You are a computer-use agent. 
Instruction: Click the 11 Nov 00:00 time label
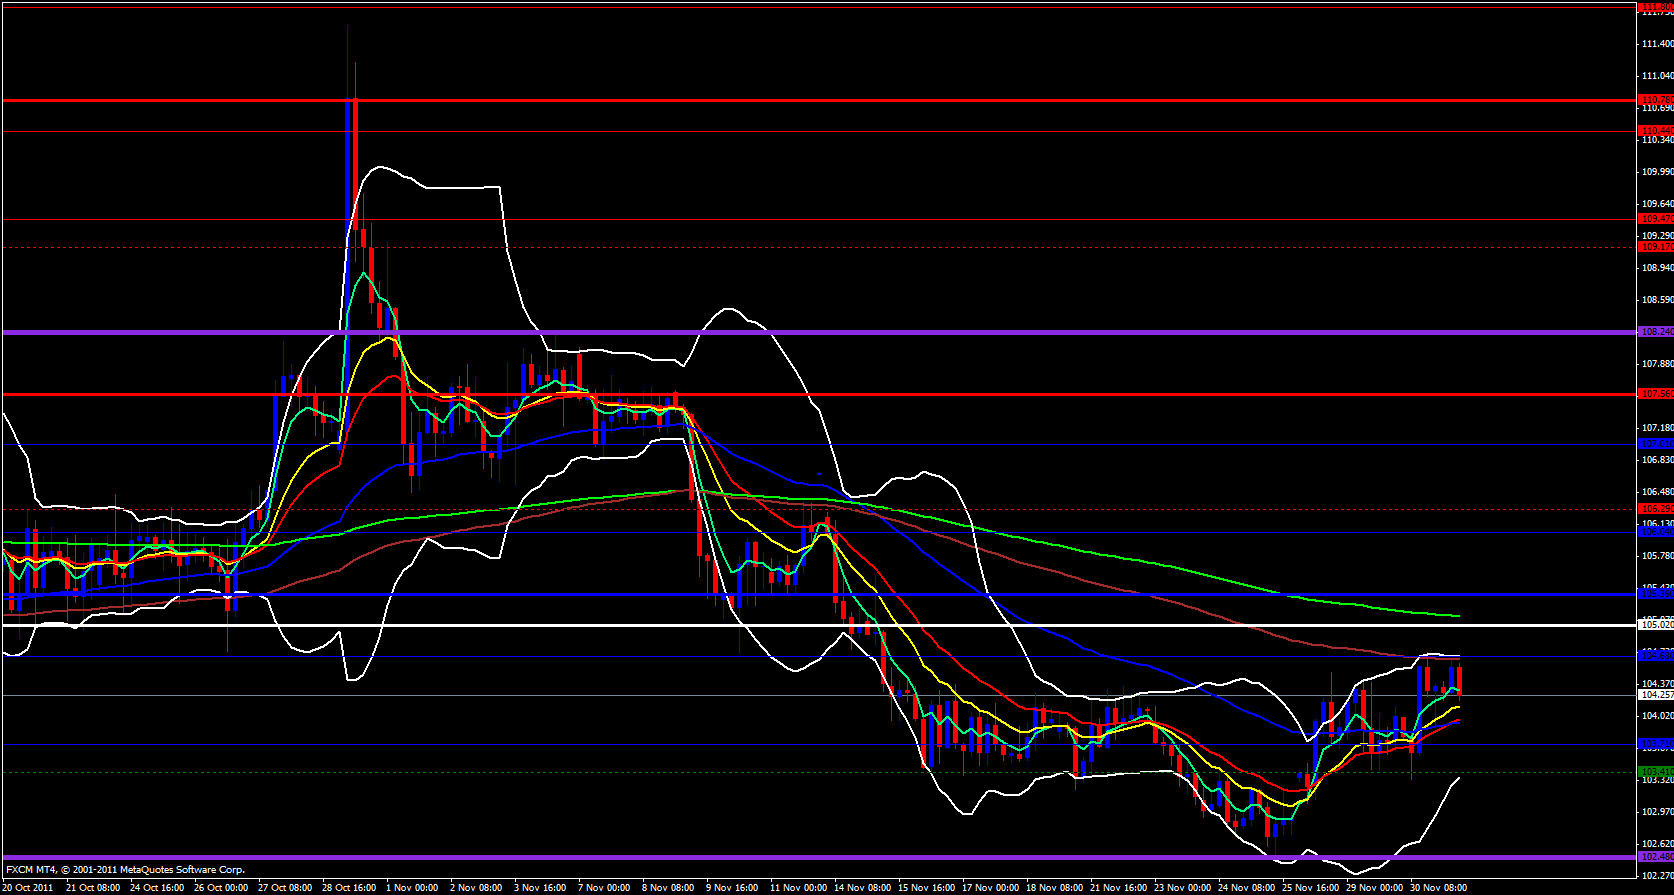pos(798,888)
